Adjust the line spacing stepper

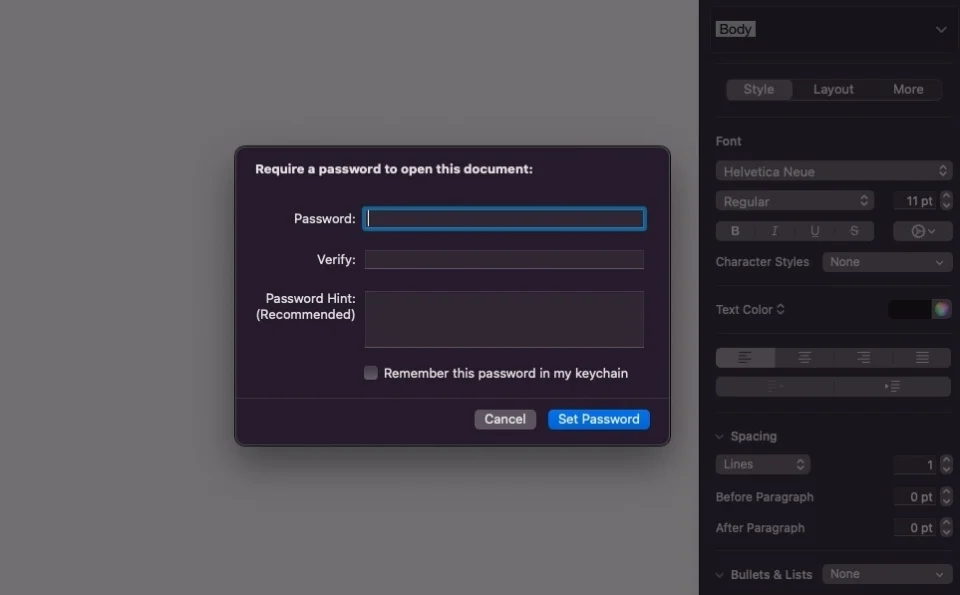pos(946,465)
